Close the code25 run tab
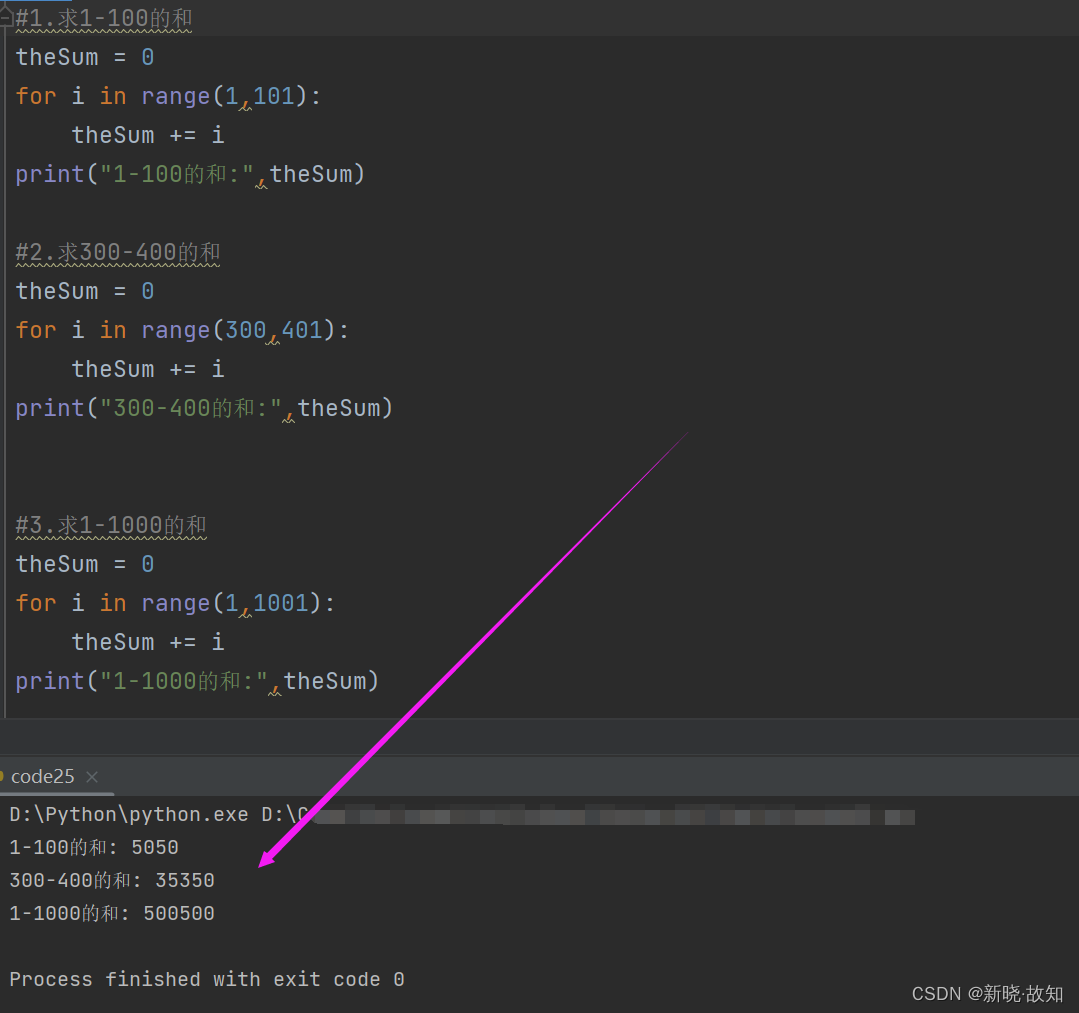 click(92, 777)
